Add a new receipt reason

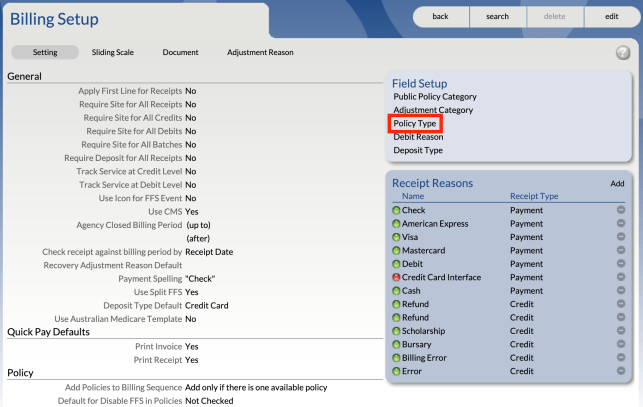tap(617, 183)
